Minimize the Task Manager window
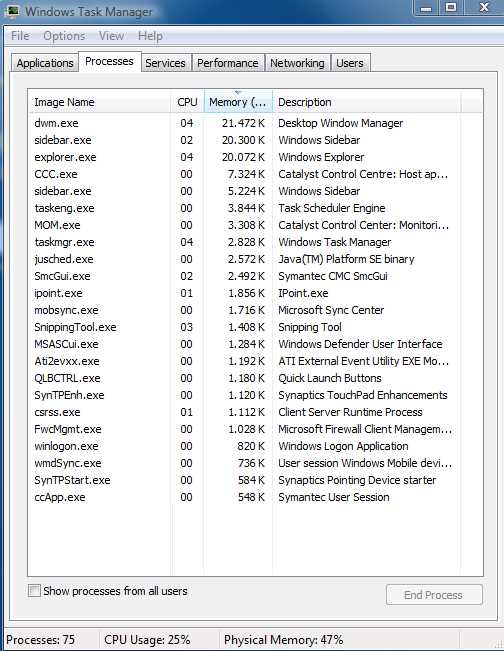The image size is (504, 651). [x=426, y=8]
